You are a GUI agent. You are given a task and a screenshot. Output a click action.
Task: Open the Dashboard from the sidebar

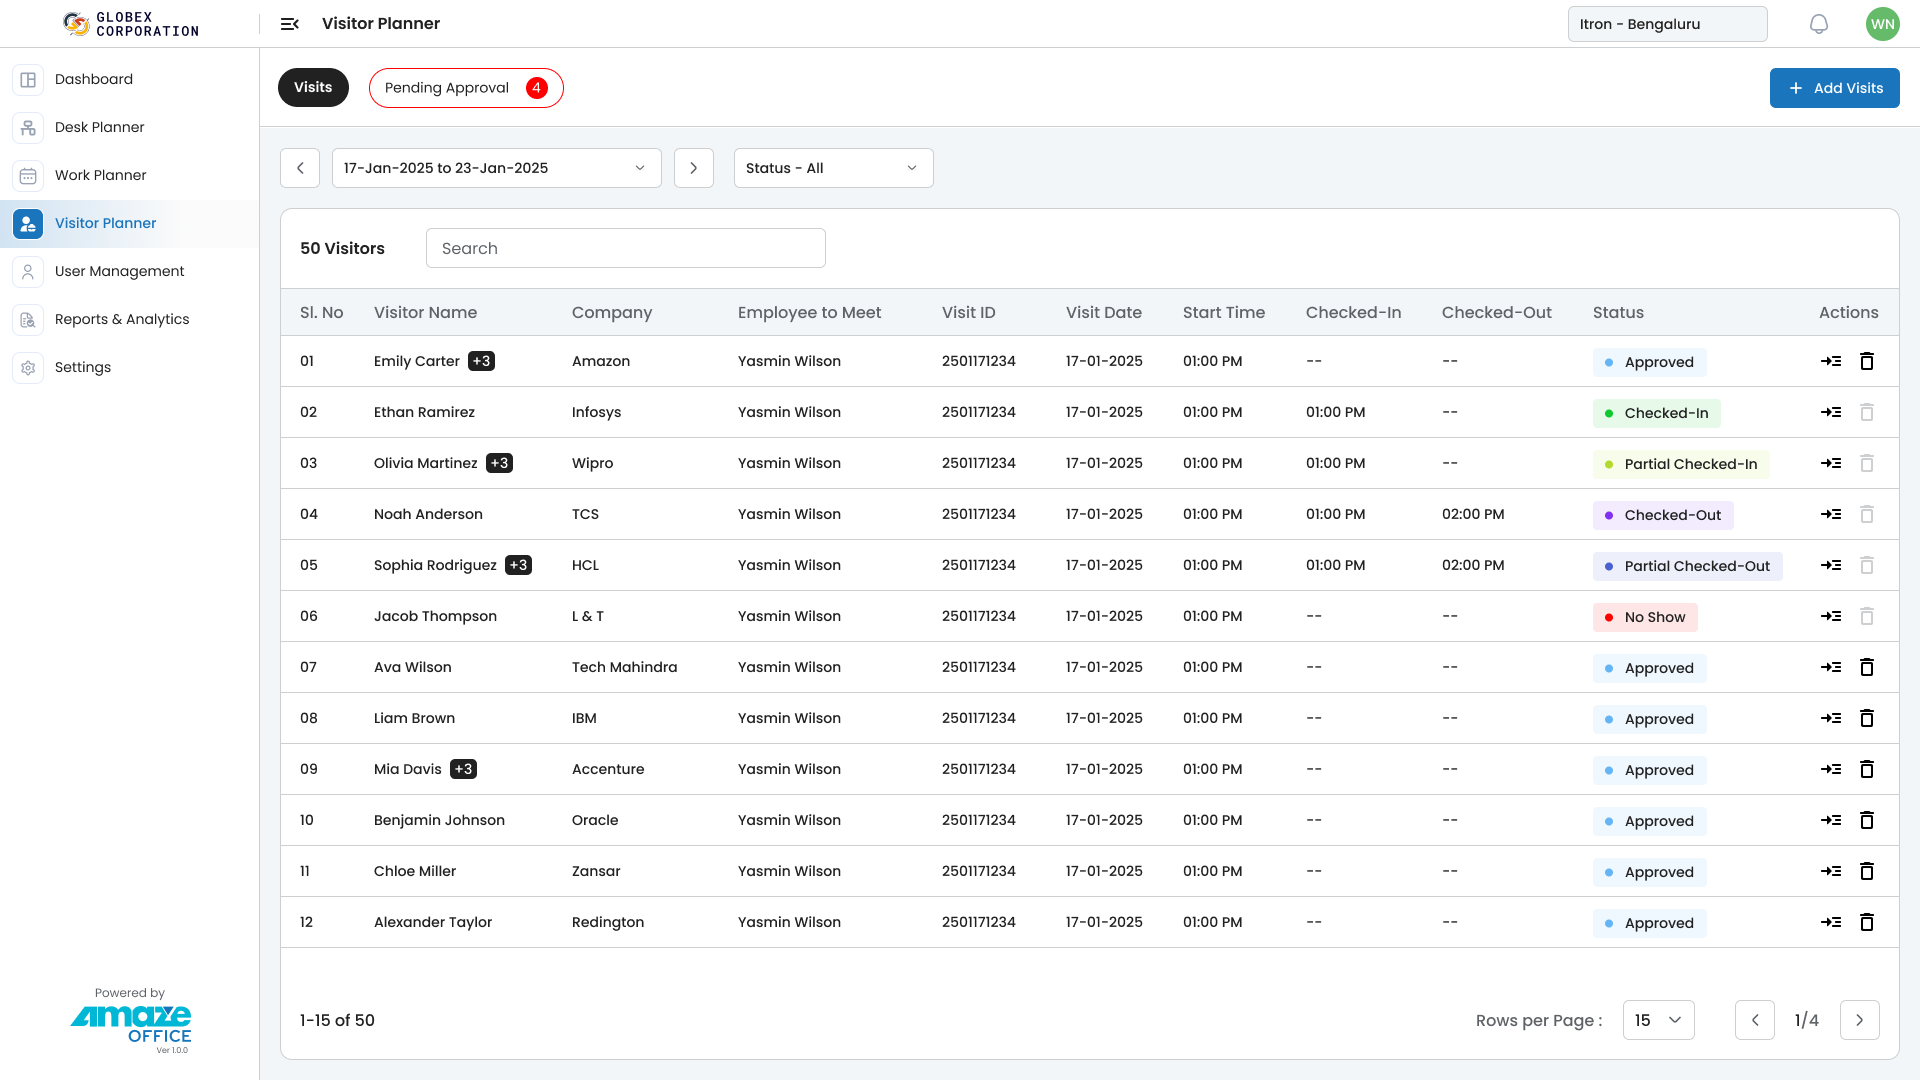94,79
